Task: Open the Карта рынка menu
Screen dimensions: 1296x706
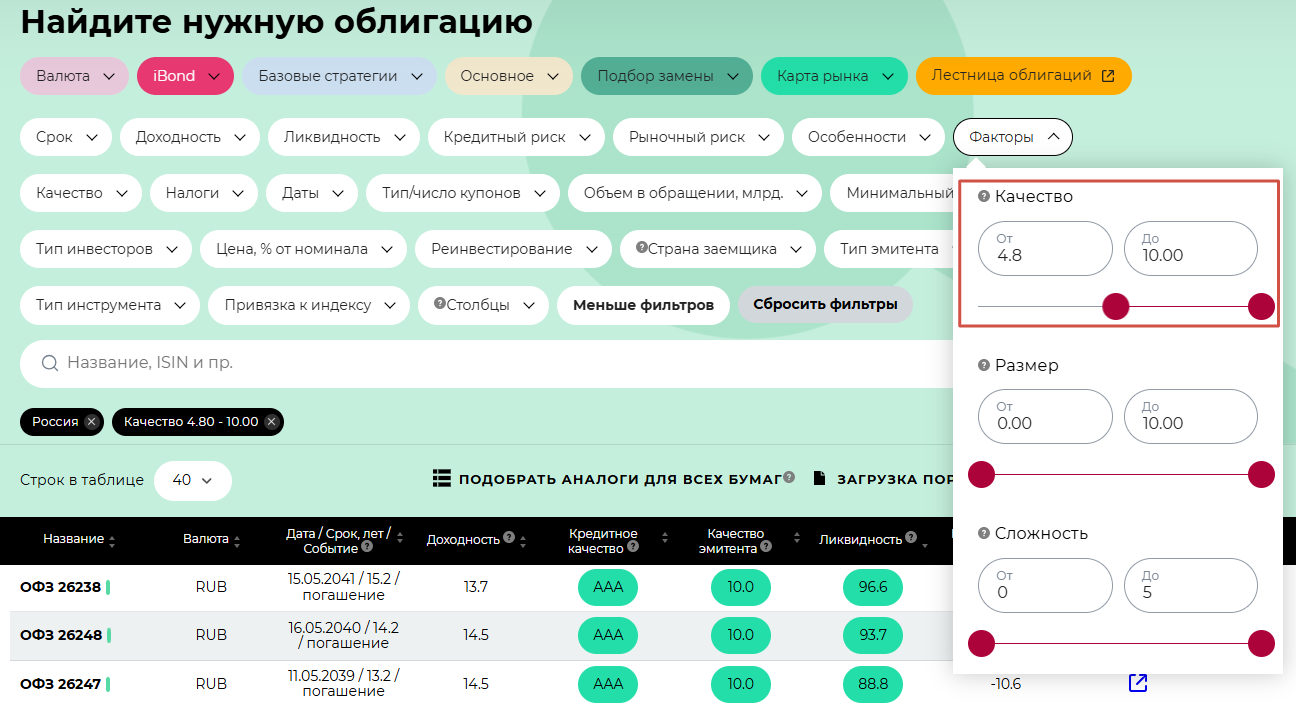Action: click(x=834, y=76)
